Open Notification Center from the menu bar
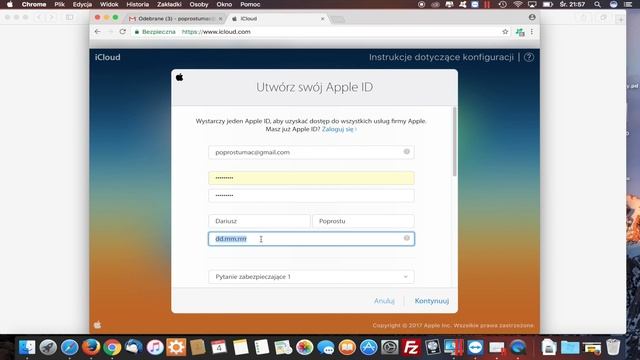Viewport: 640px width, 360px height. pos(628,4)
